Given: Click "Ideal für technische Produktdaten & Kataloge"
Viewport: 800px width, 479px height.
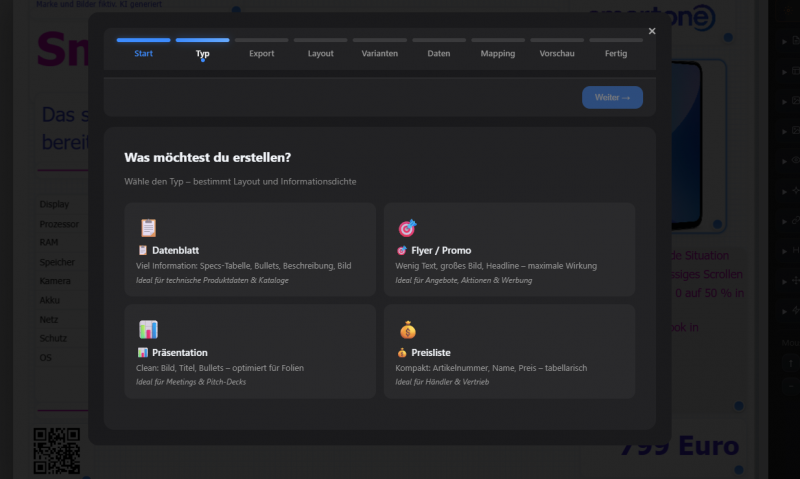Looking at the screenshot, I should (212, 280).
